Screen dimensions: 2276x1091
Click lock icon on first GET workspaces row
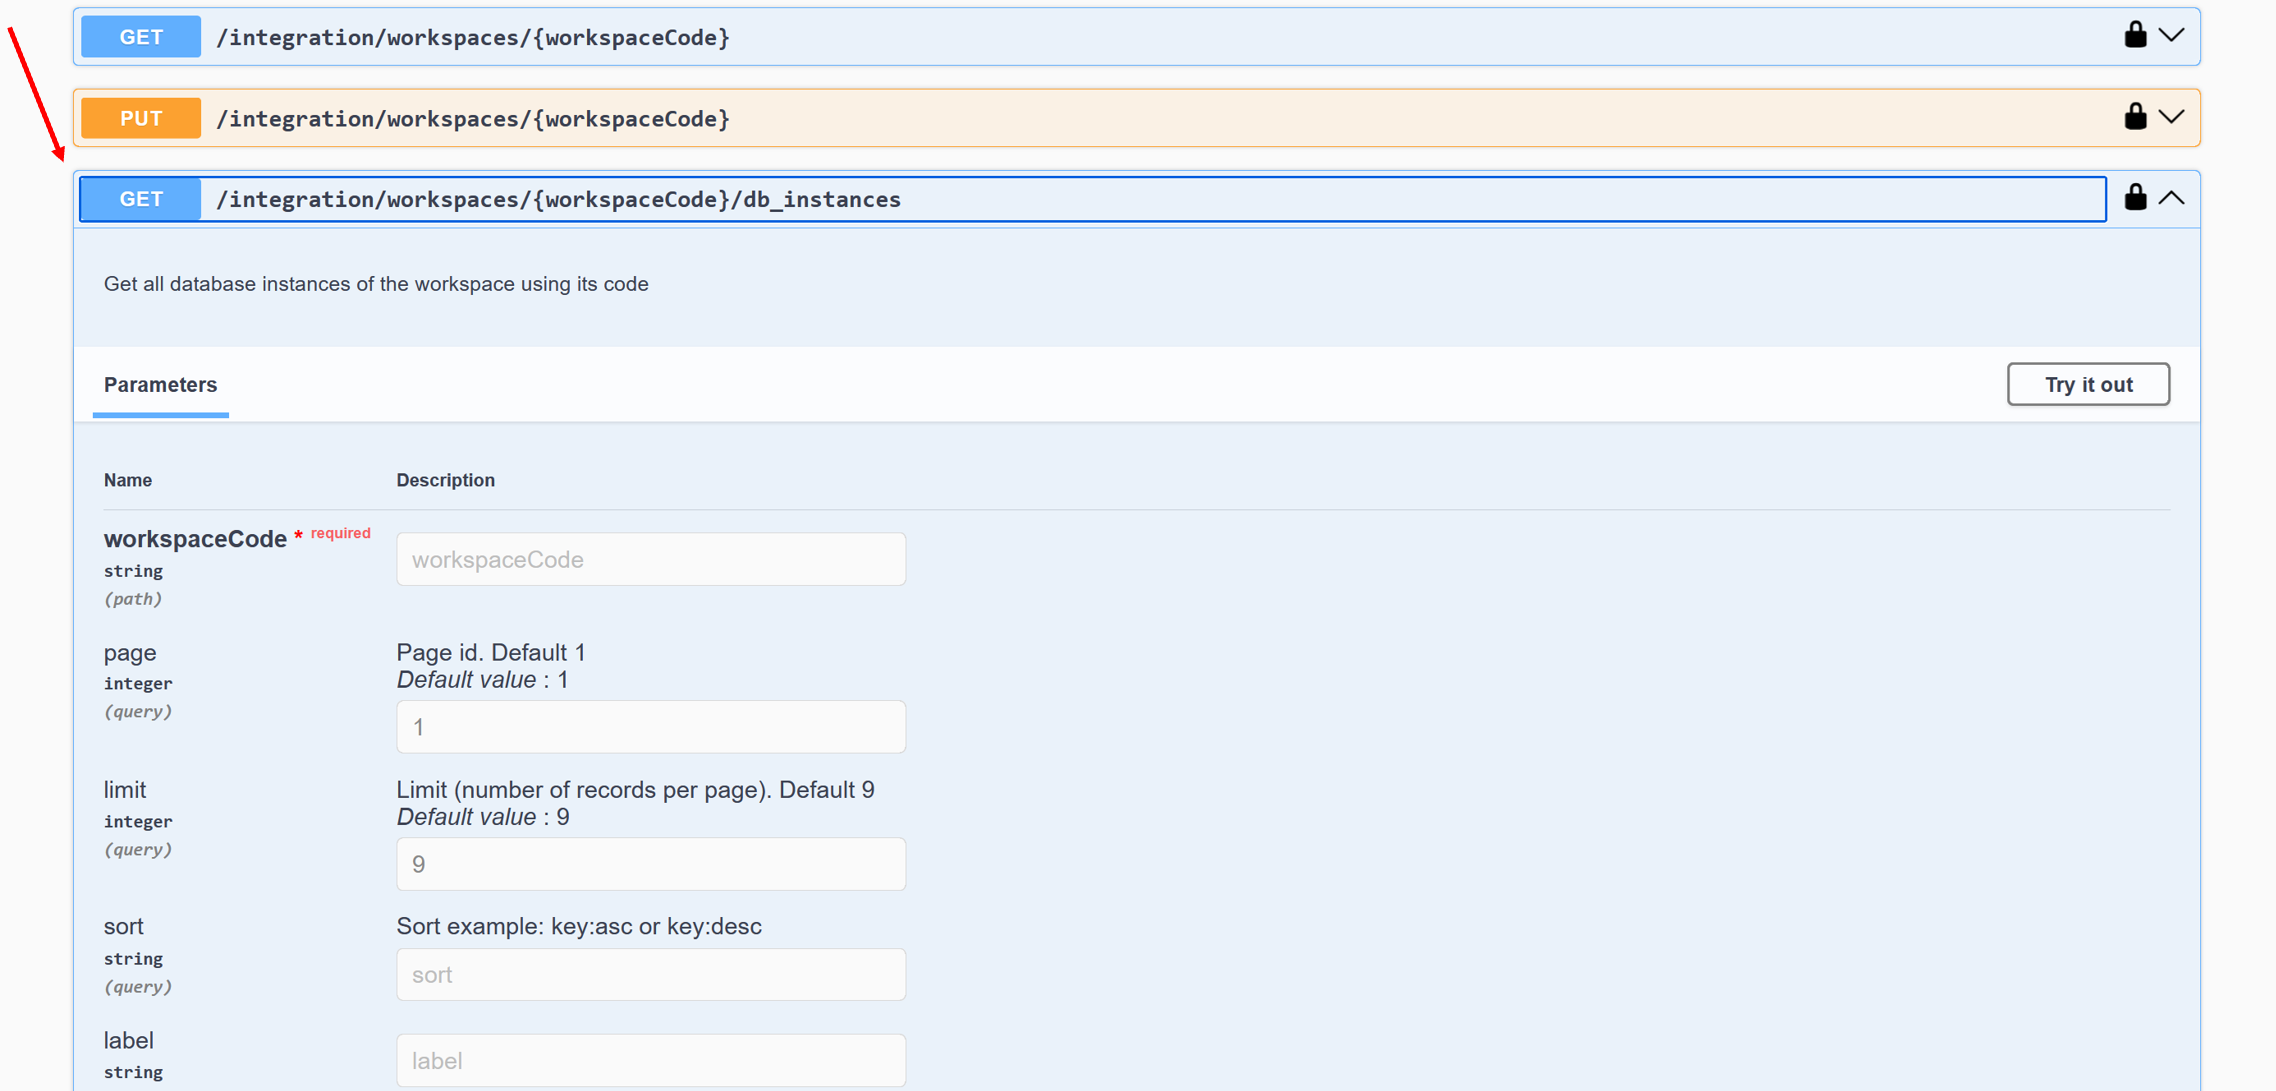[2134, 35]
